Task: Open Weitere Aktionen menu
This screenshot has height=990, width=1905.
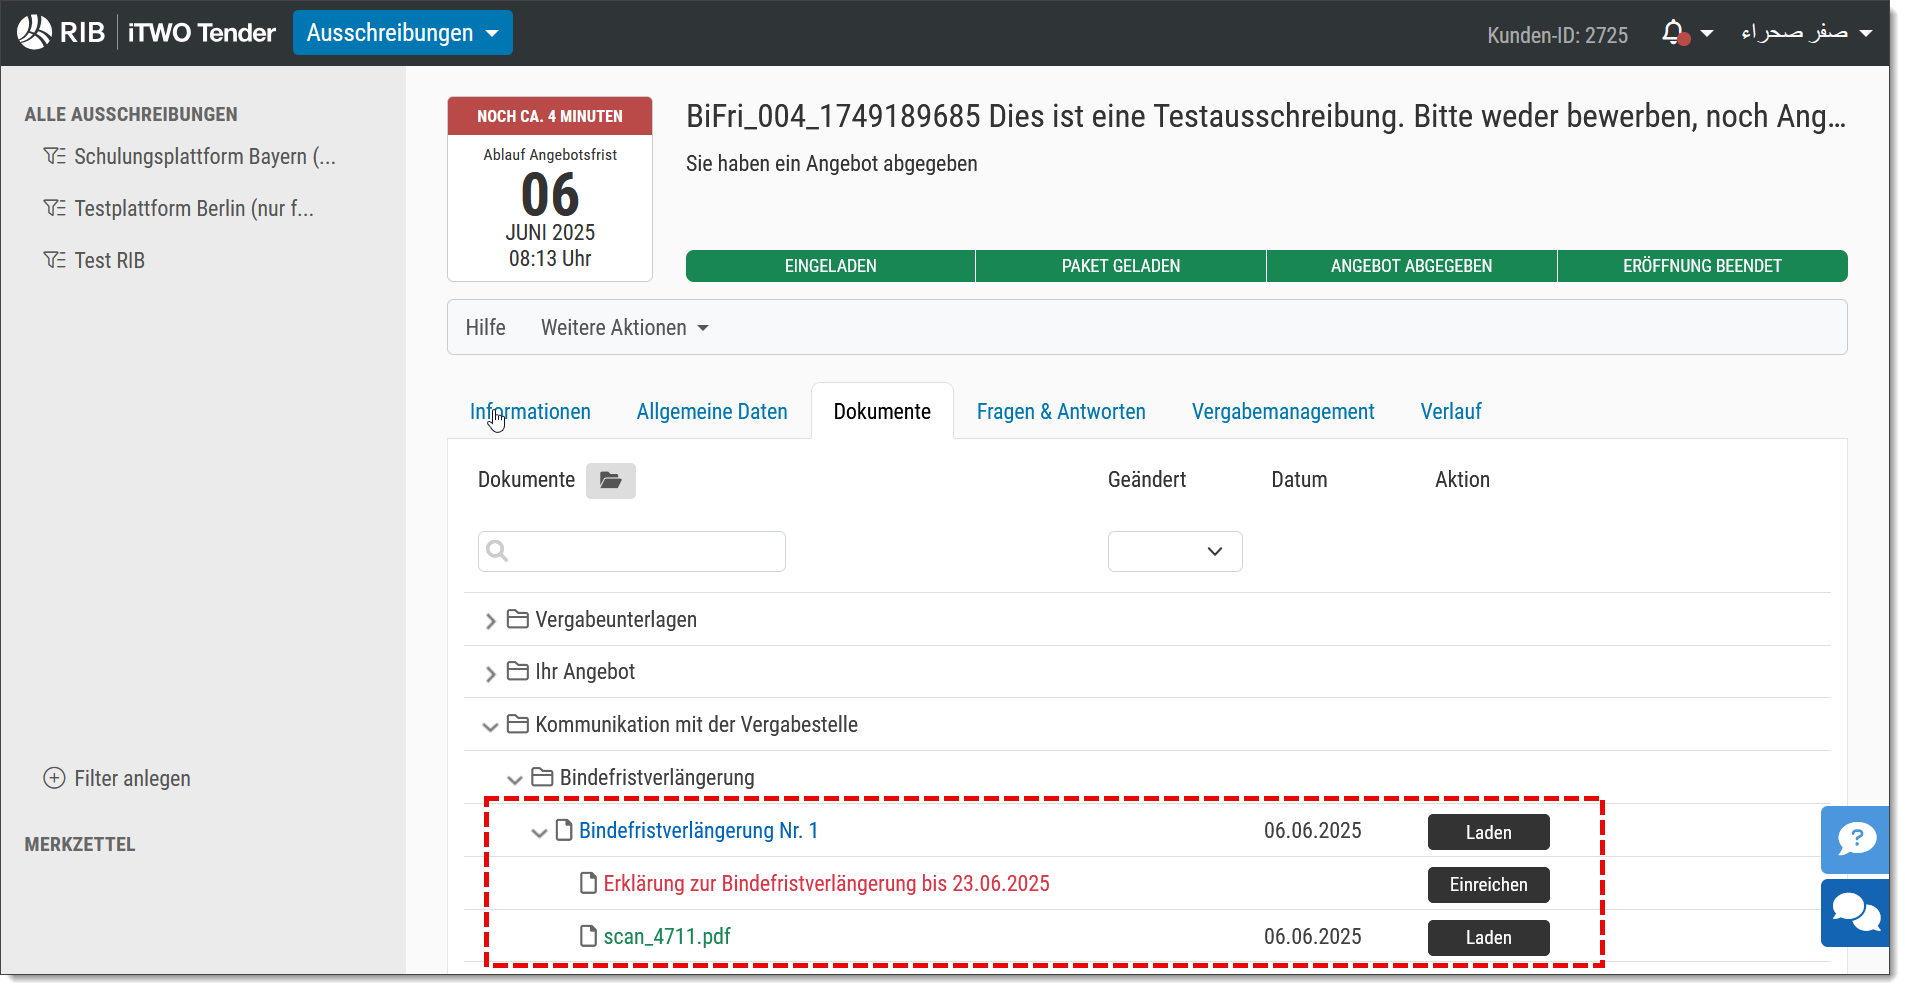Action: 625,328
